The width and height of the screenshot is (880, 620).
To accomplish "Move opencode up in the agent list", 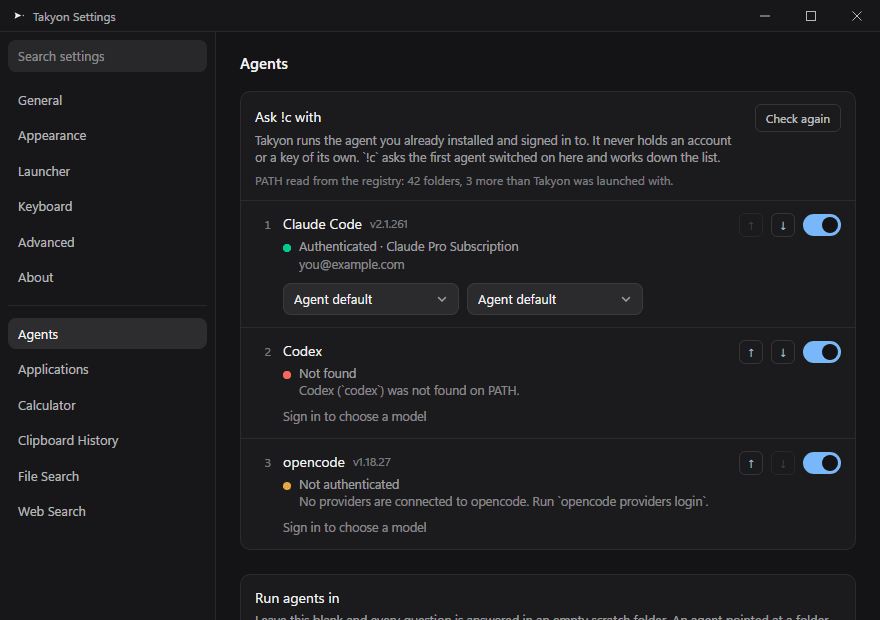I will coord(751,463).
